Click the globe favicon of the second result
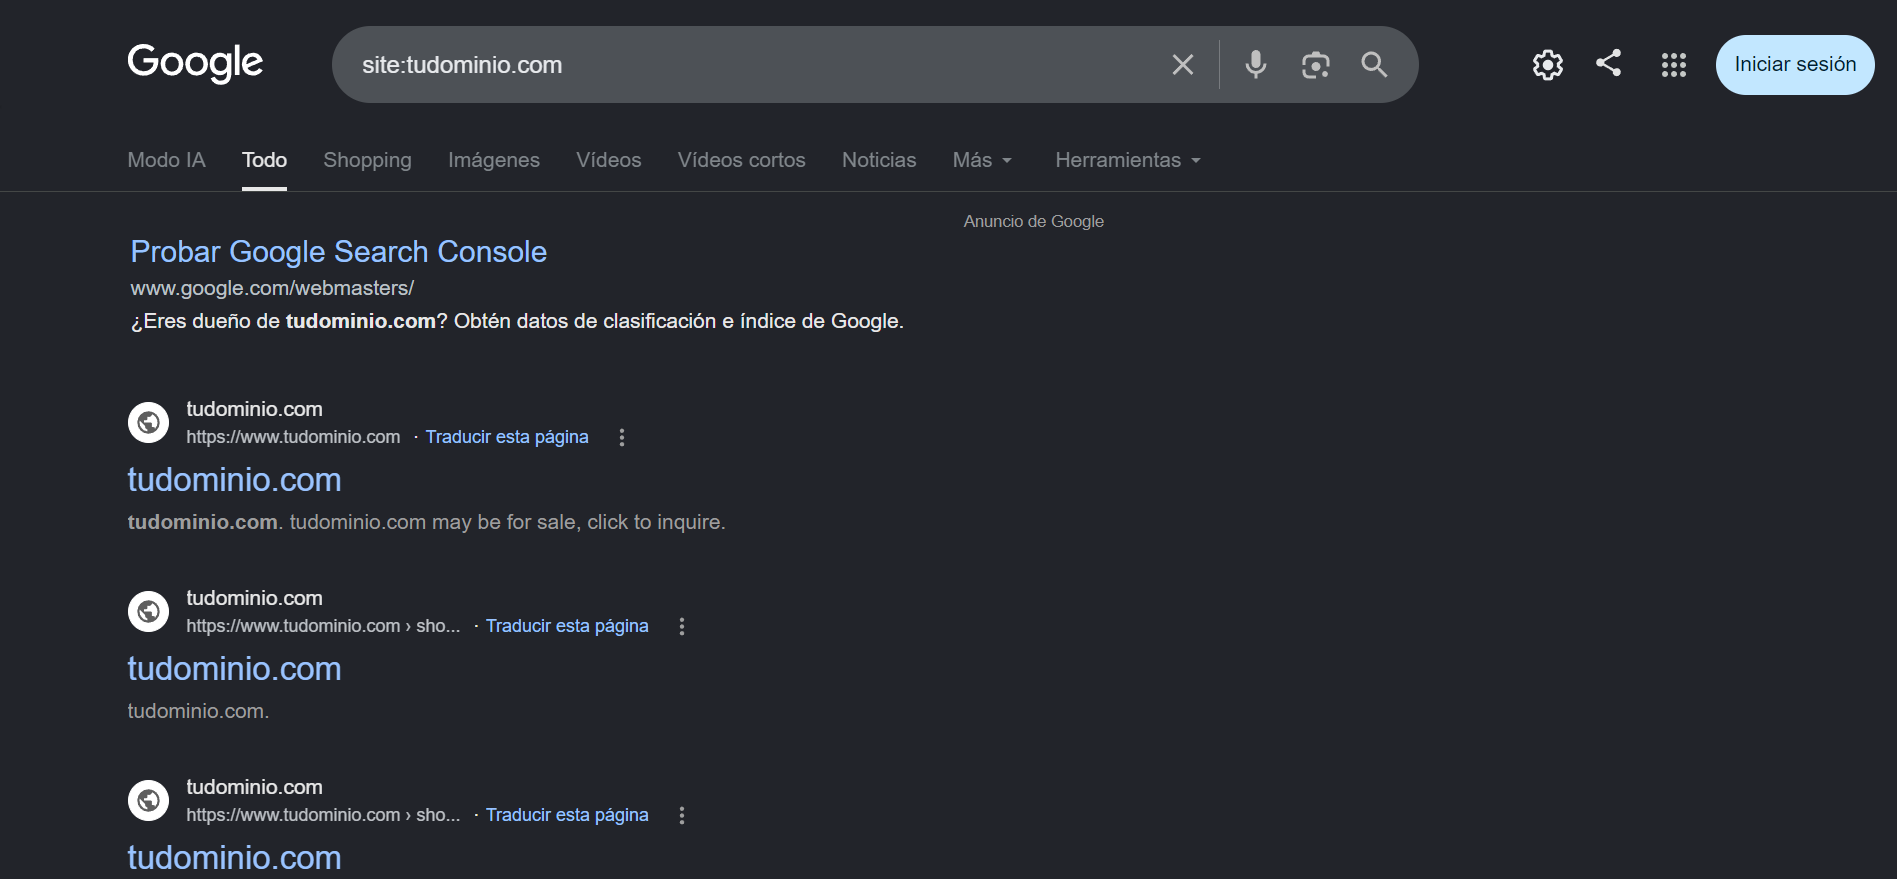Screen dimensions: 1897x879 148,611
